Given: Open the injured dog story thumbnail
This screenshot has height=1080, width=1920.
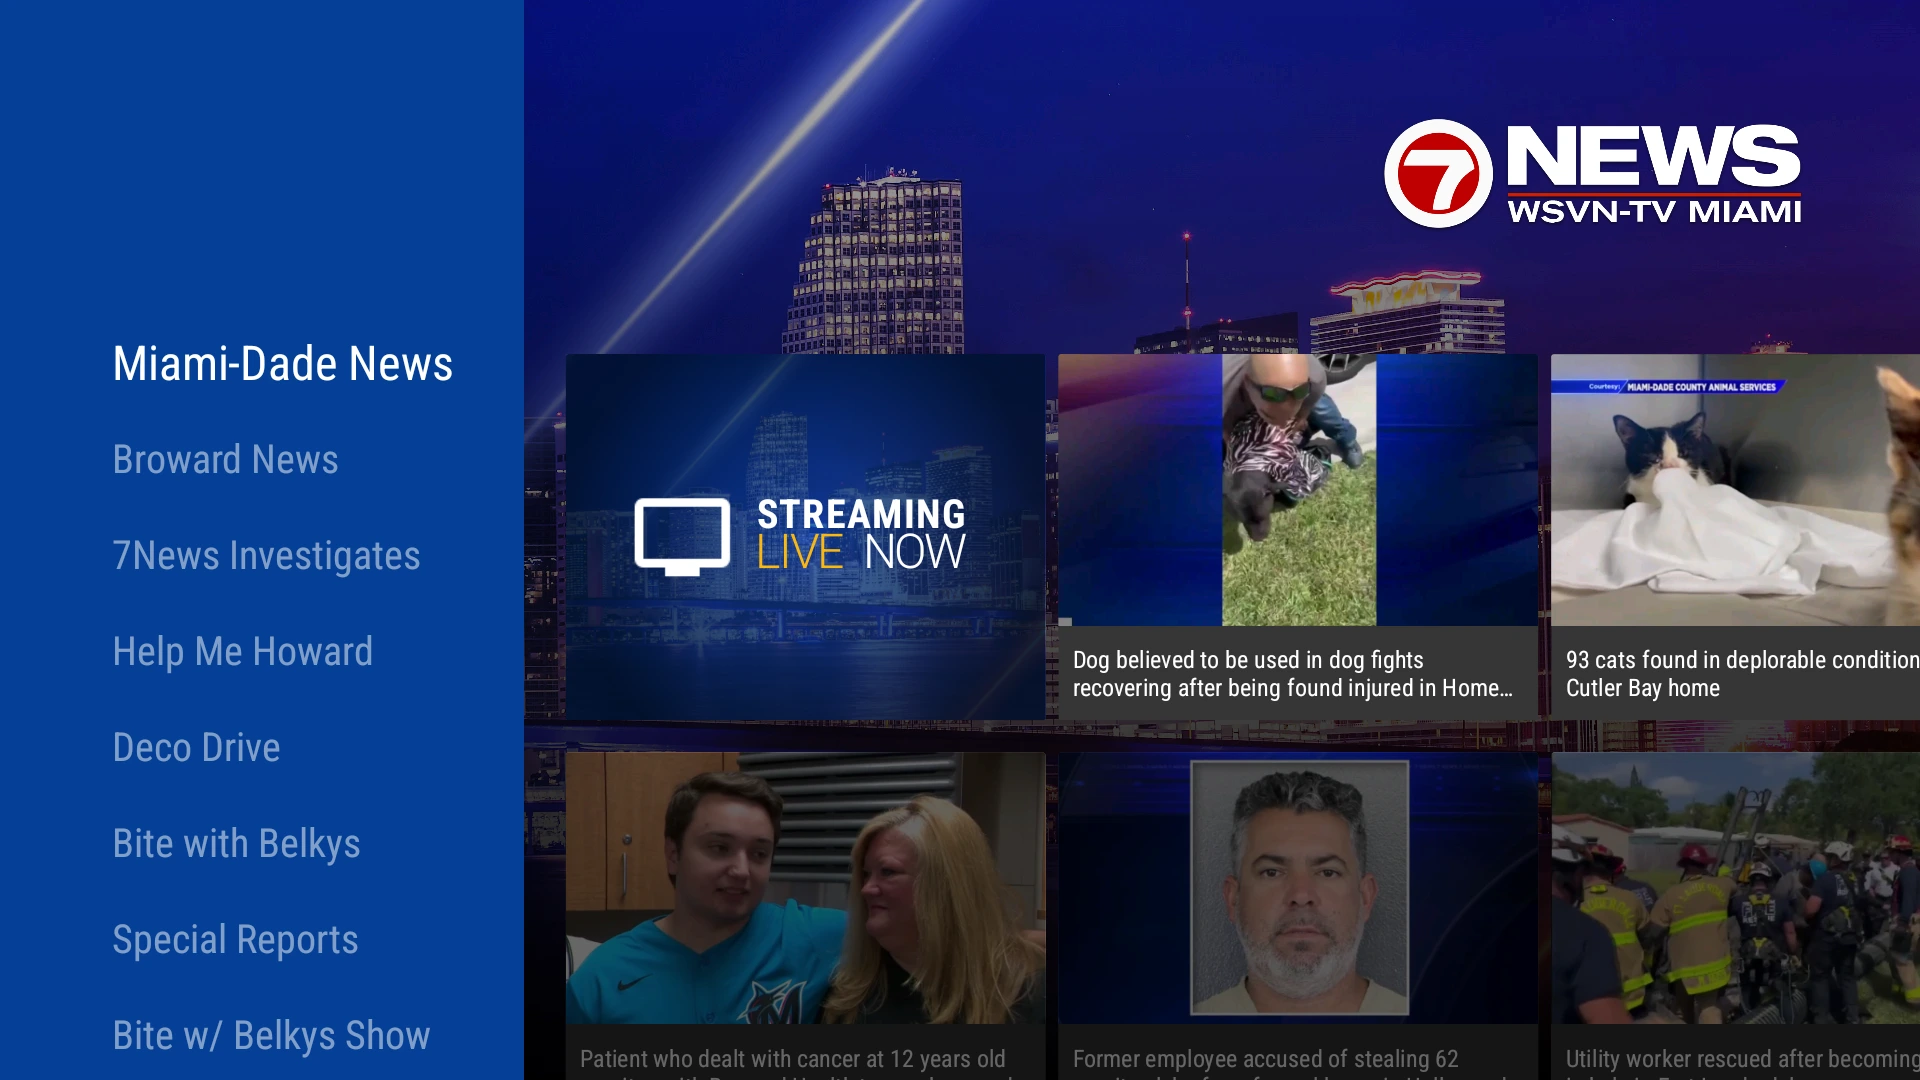Looking at the screenshot, I should point(1298,490).
